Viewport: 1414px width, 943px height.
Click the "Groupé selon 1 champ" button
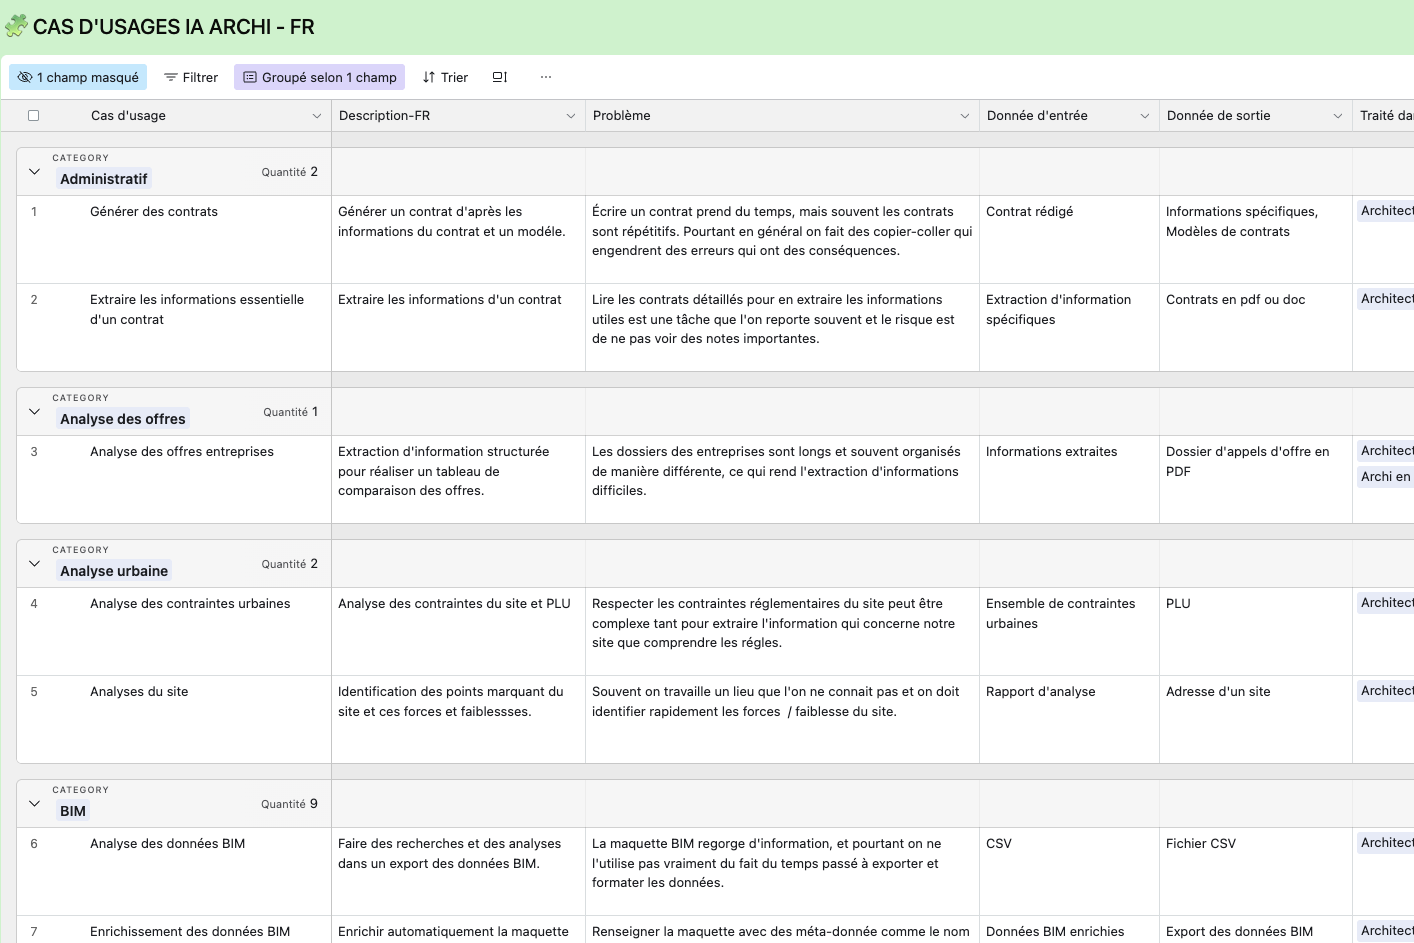pos(319,77)
